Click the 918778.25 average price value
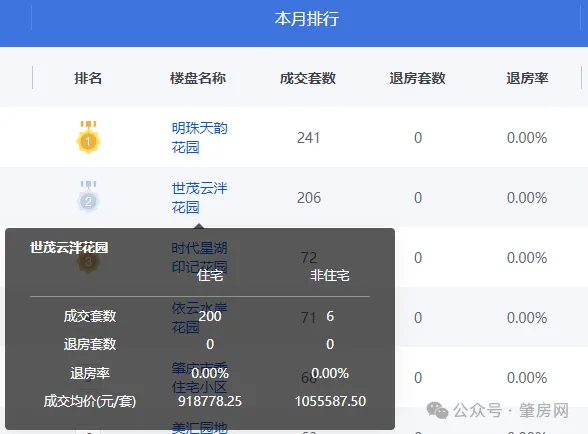The image size is (588, 434). pyautogui.click(x=210, y=401)
